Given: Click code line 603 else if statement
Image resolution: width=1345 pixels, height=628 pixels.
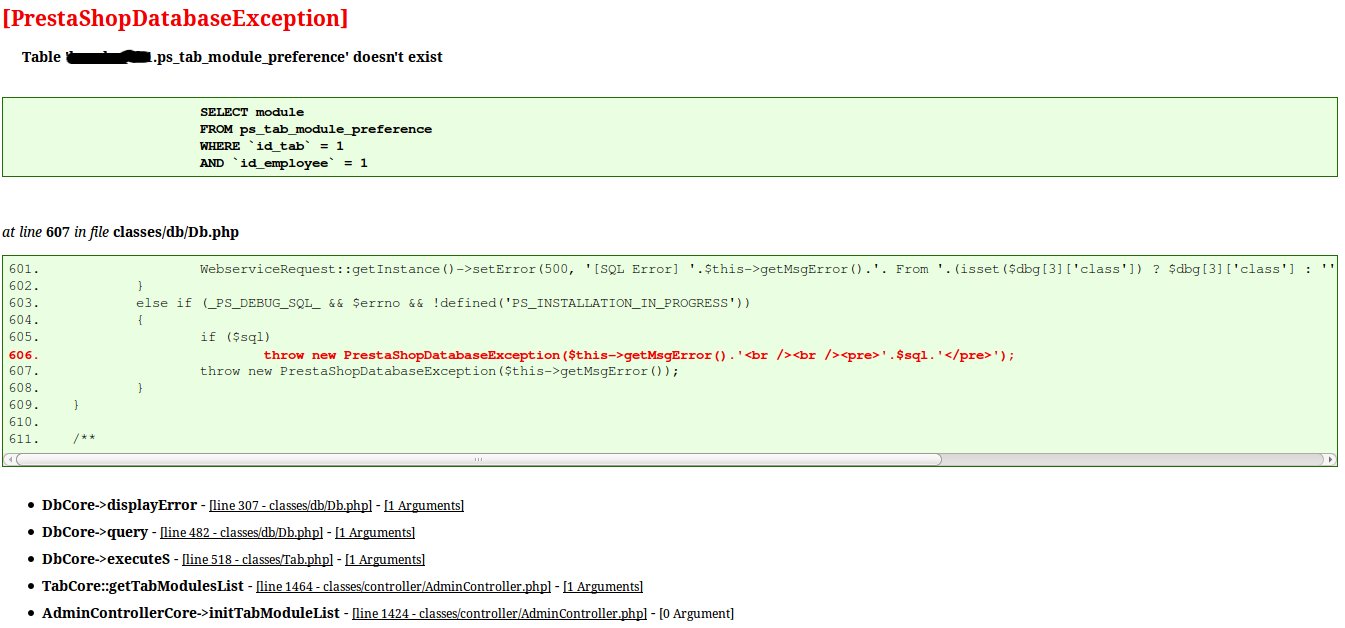Looking at the screenshot, I should [443, 303].
